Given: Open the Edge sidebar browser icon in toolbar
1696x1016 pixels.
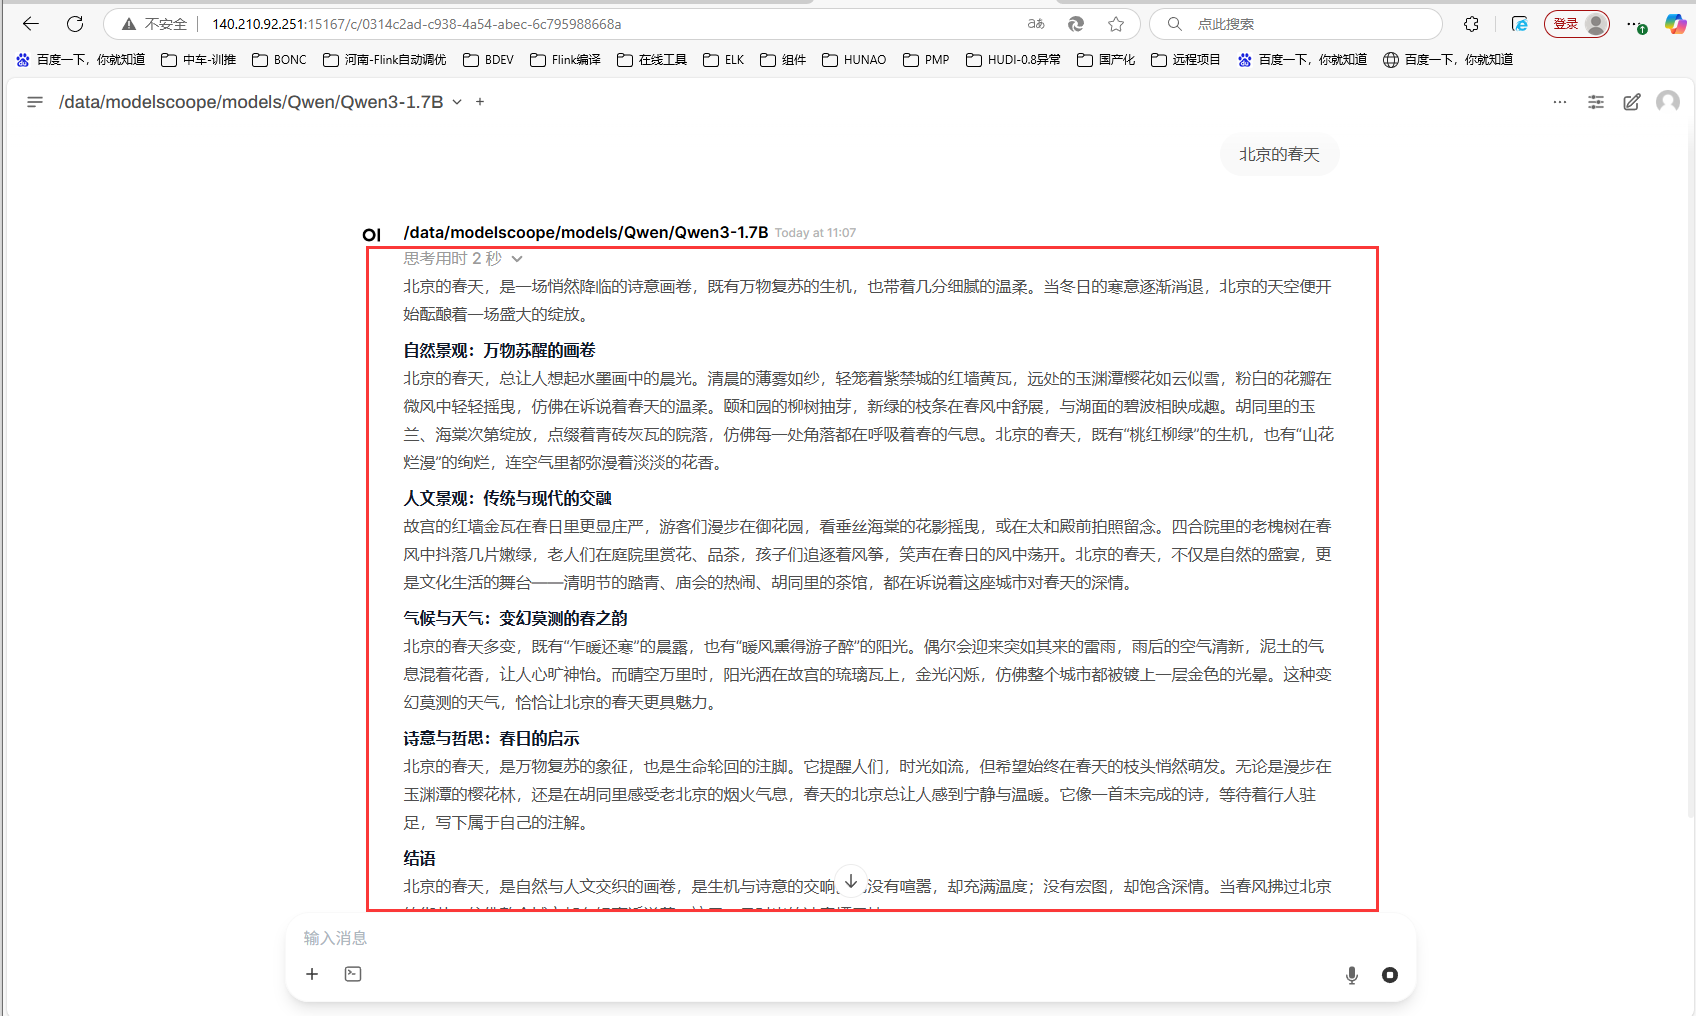Looking at the screenshot, I should [1520, 24].
